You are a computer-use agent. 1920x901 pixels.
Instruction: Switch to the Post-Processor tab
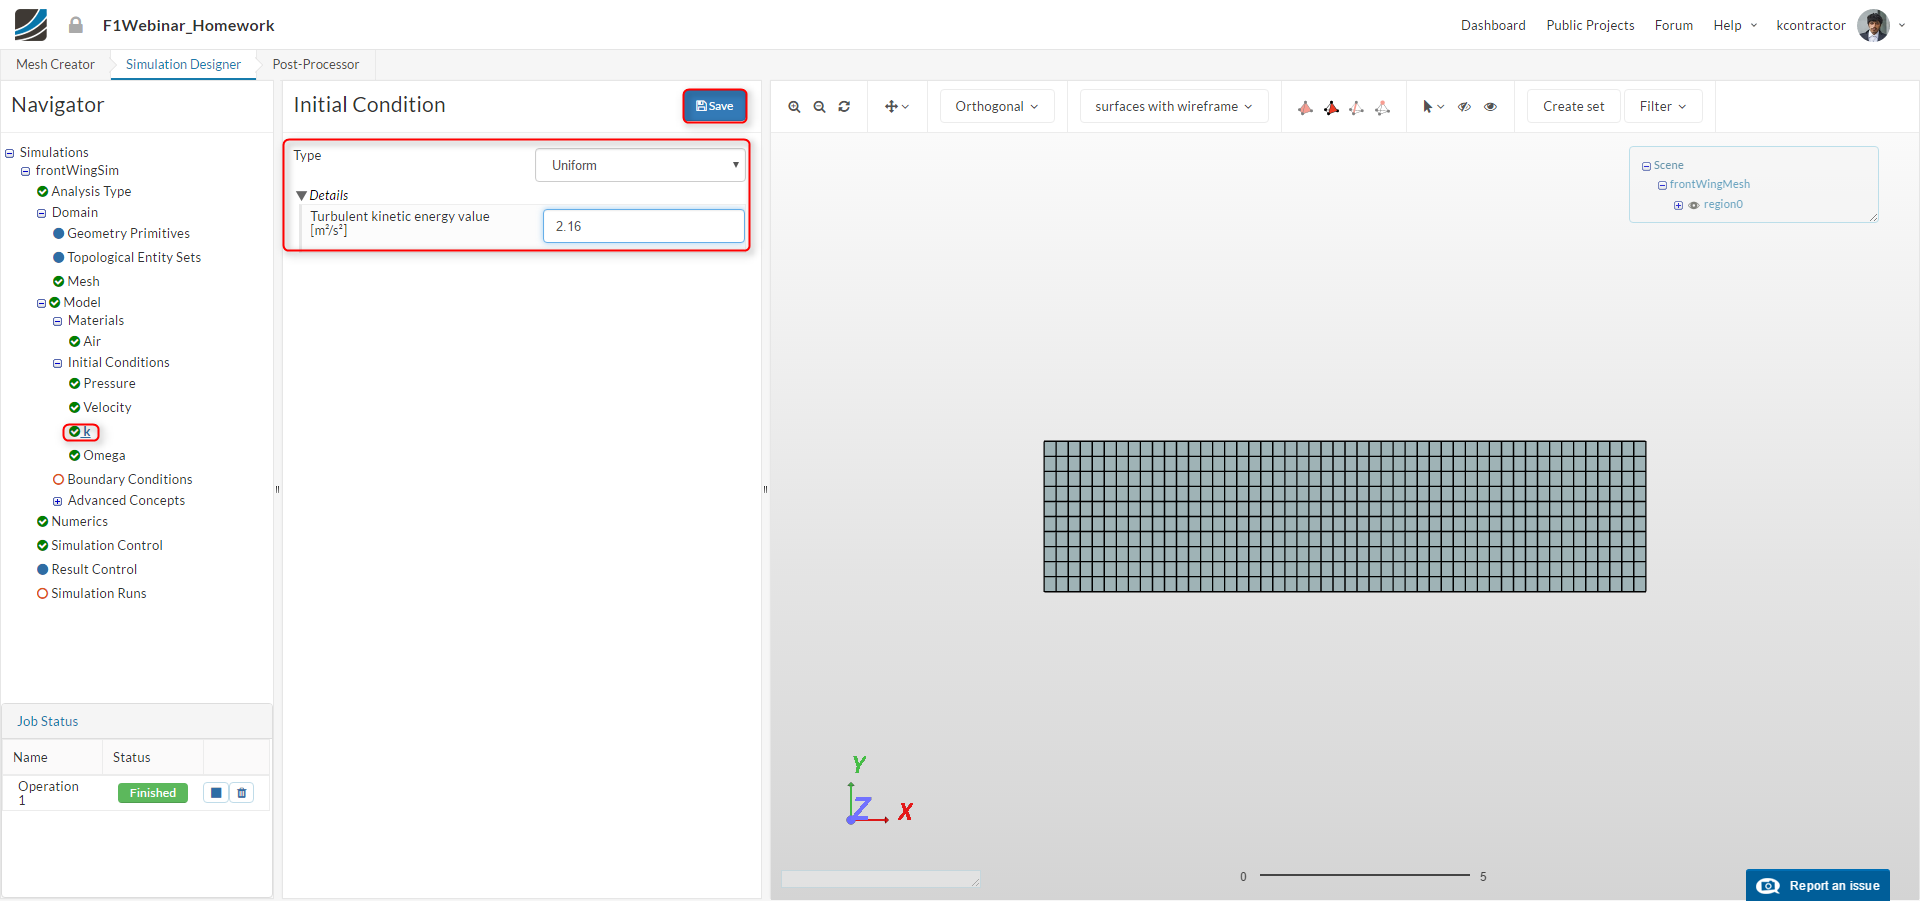click(x=315, y=65)
